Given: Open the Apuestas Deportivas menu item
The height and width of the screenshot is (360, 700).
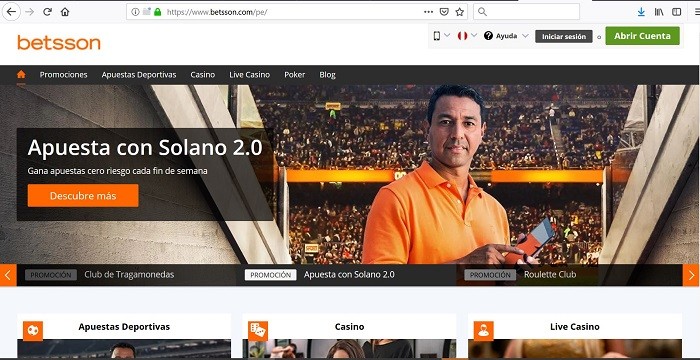Looking at the screenshot, I should [x=139, y=75].
